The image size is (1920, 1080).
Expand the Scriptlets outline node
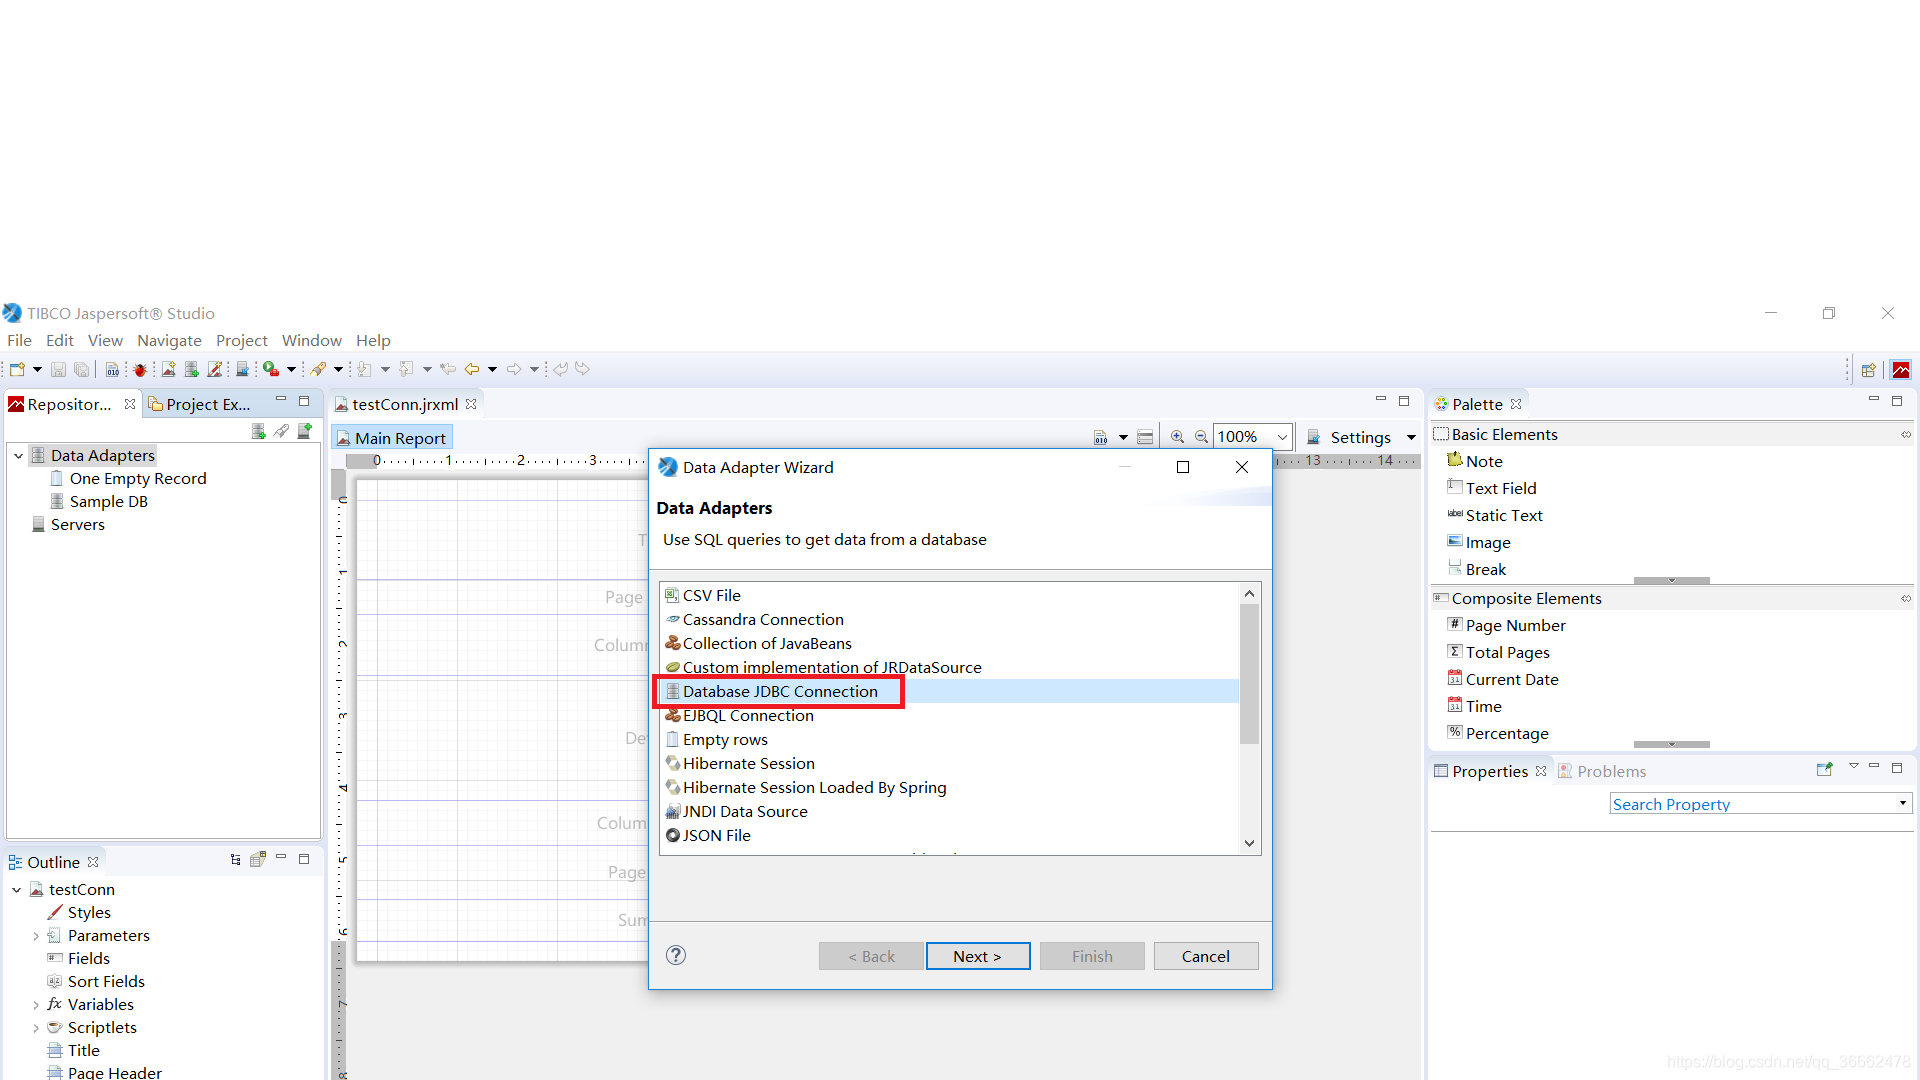coord(36,1028)
